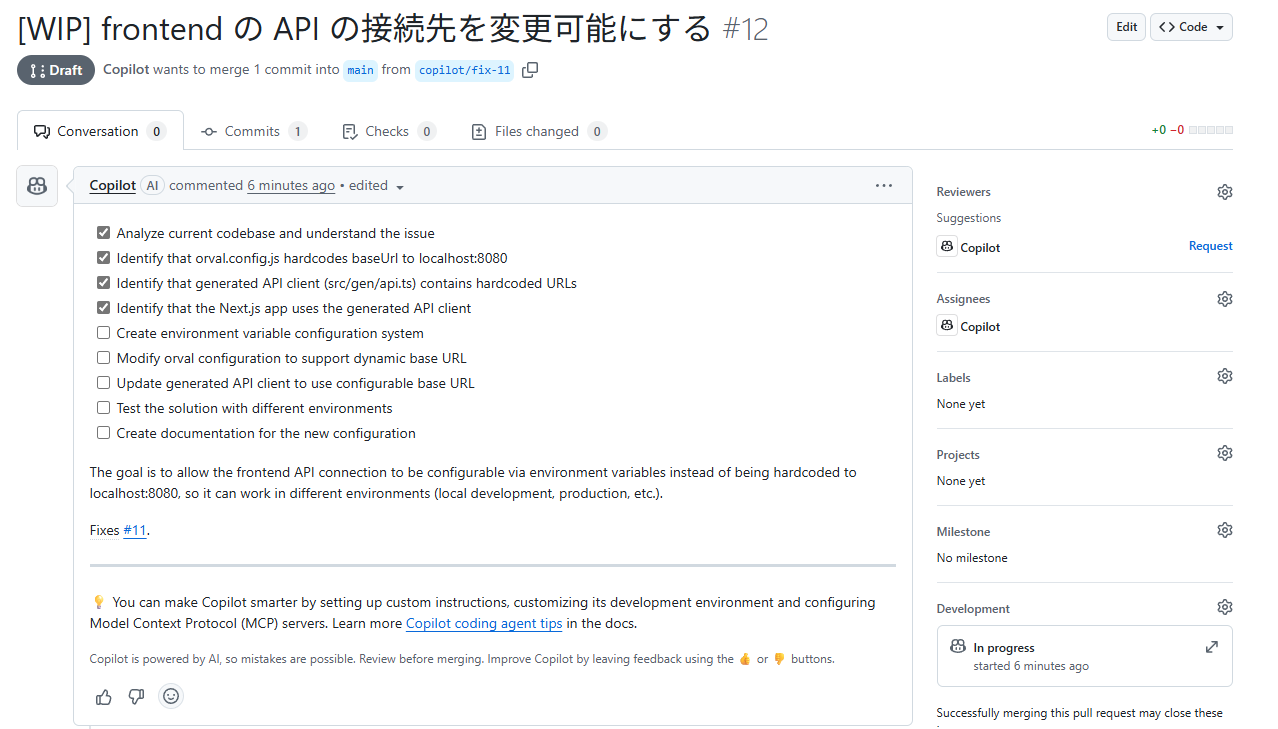
Task: Open 'Copilot coding agent tips' docs link
Action: pyautogui.click(x=484, y=623)
